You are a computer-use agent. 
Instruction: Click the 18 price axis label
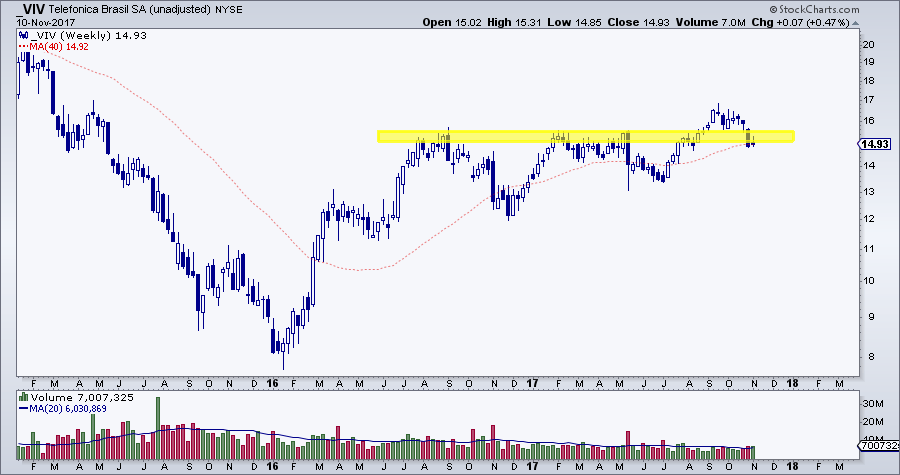[868, 80]
